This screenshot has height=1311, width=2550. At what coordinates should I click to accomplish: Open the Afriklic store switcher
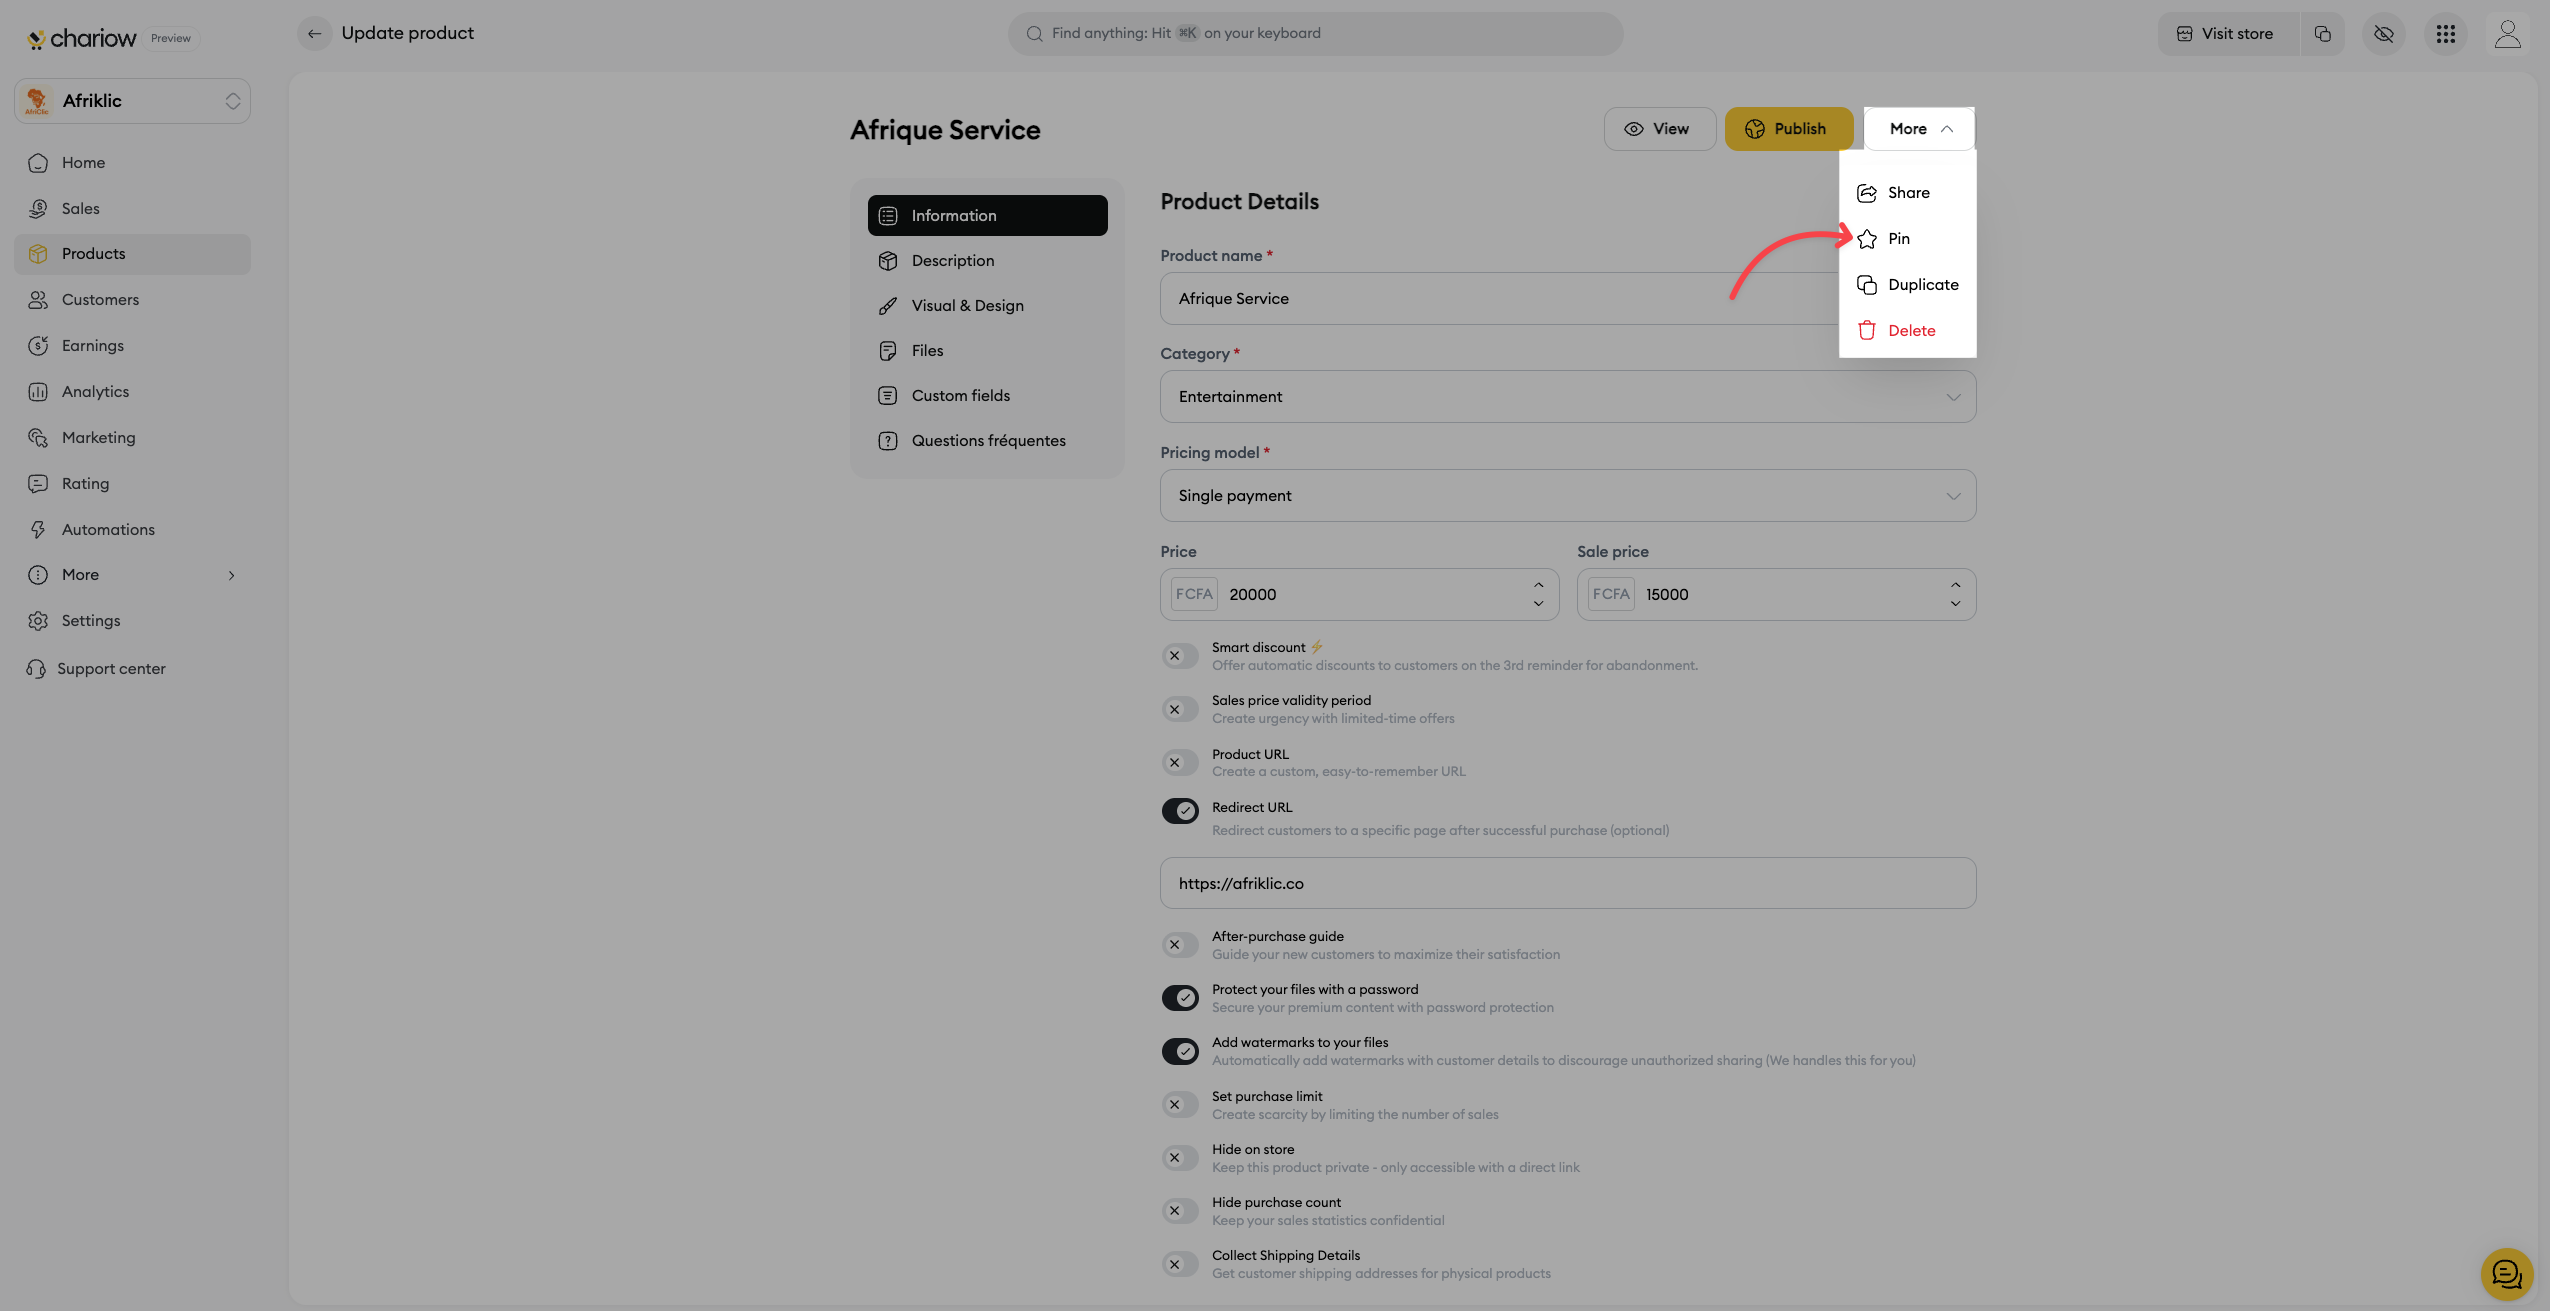[132, 101]
